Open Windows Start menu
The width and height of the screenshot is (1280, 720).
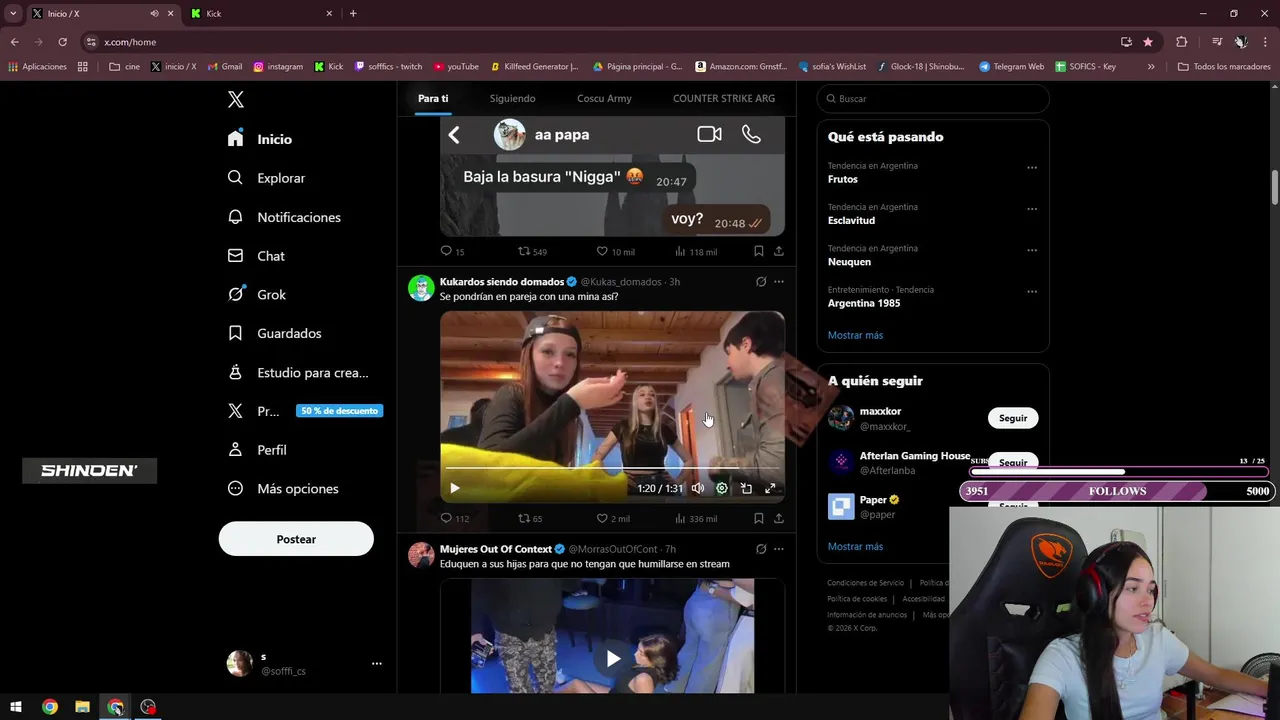click(x=16, y=707)
